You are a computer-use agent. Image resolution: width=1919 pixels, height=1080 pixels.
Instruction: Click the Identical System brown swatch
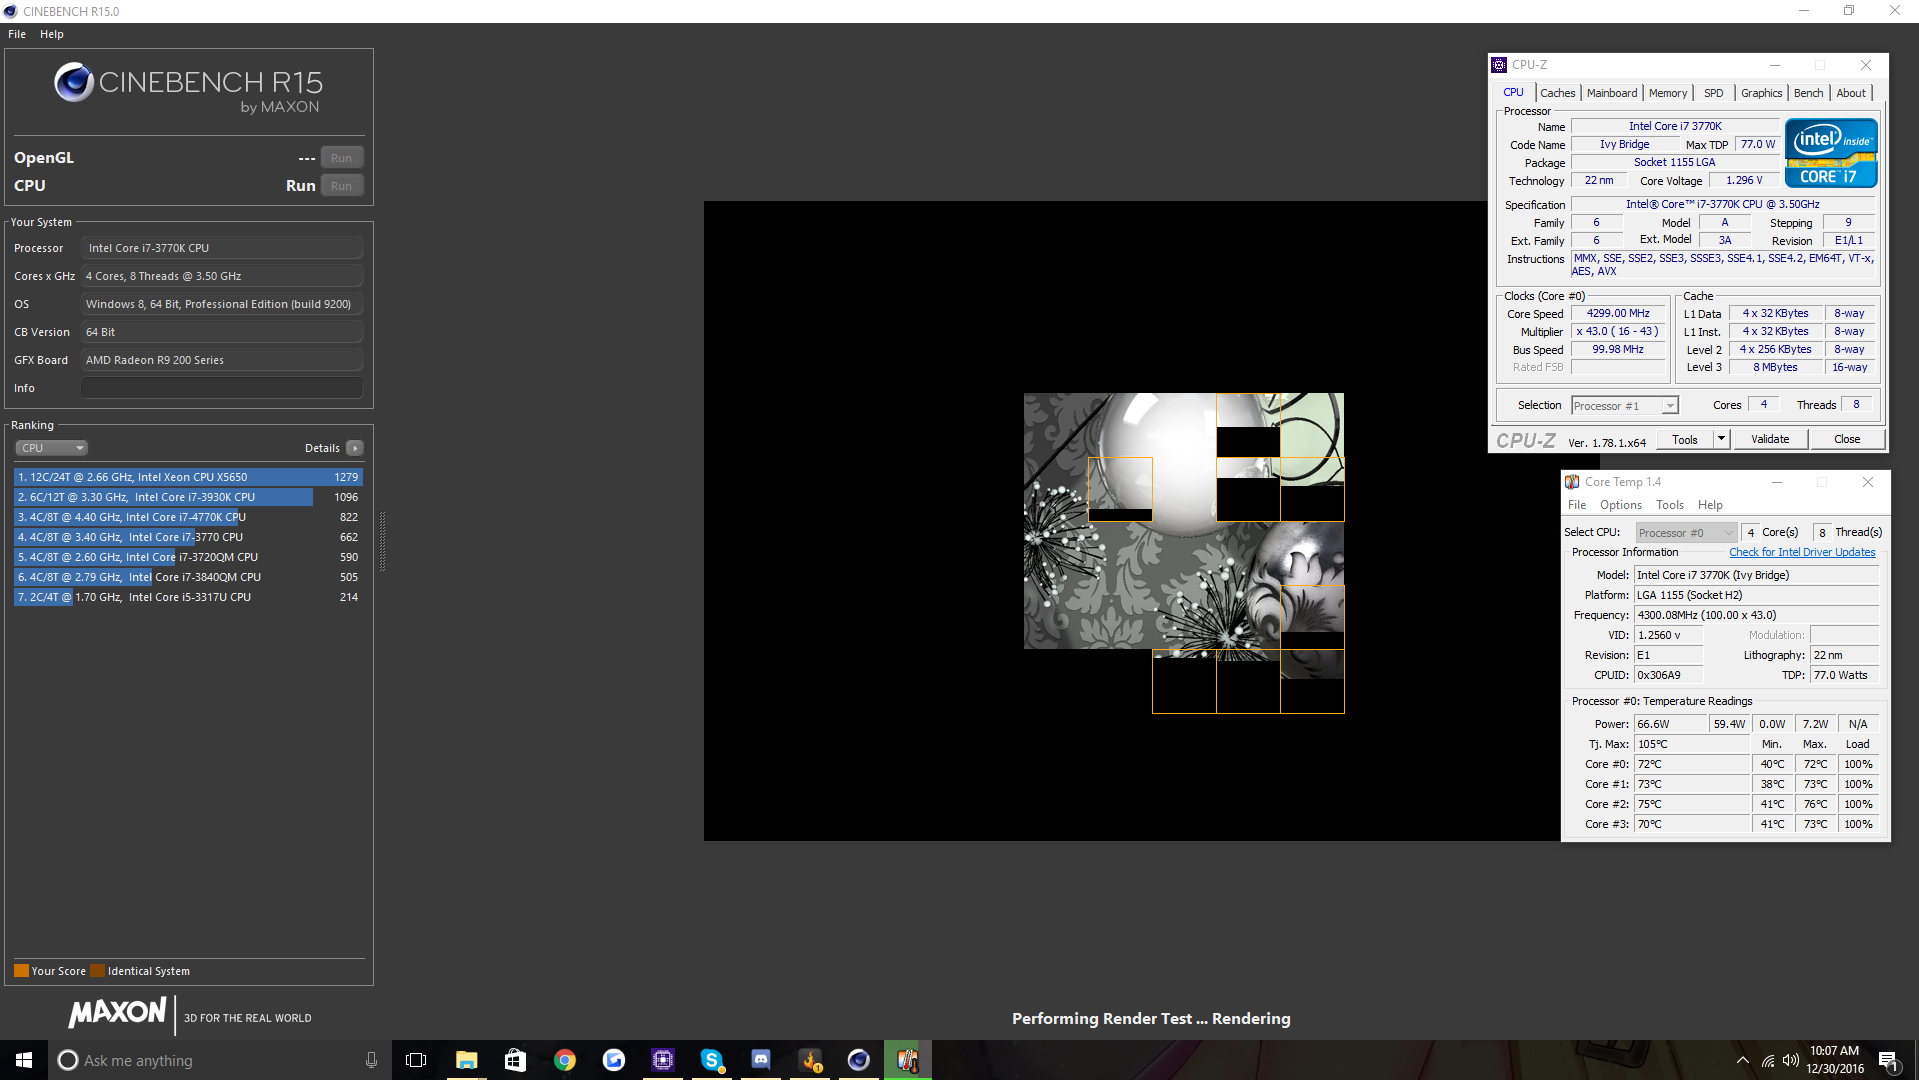[x=97, y=971]
